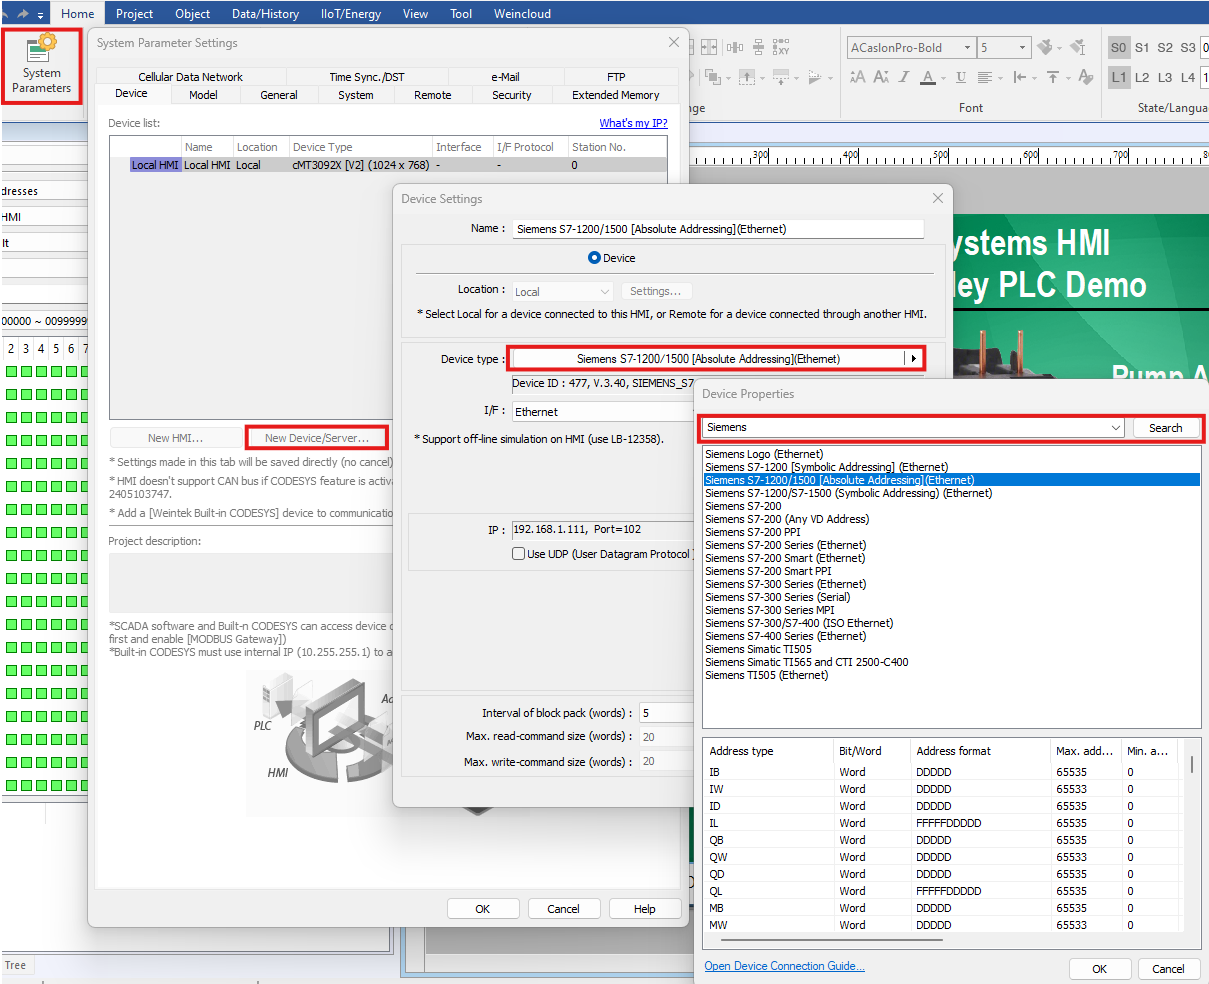Select the Device radio button
The image size is (1209, 984).
click(x=594, y=258)
